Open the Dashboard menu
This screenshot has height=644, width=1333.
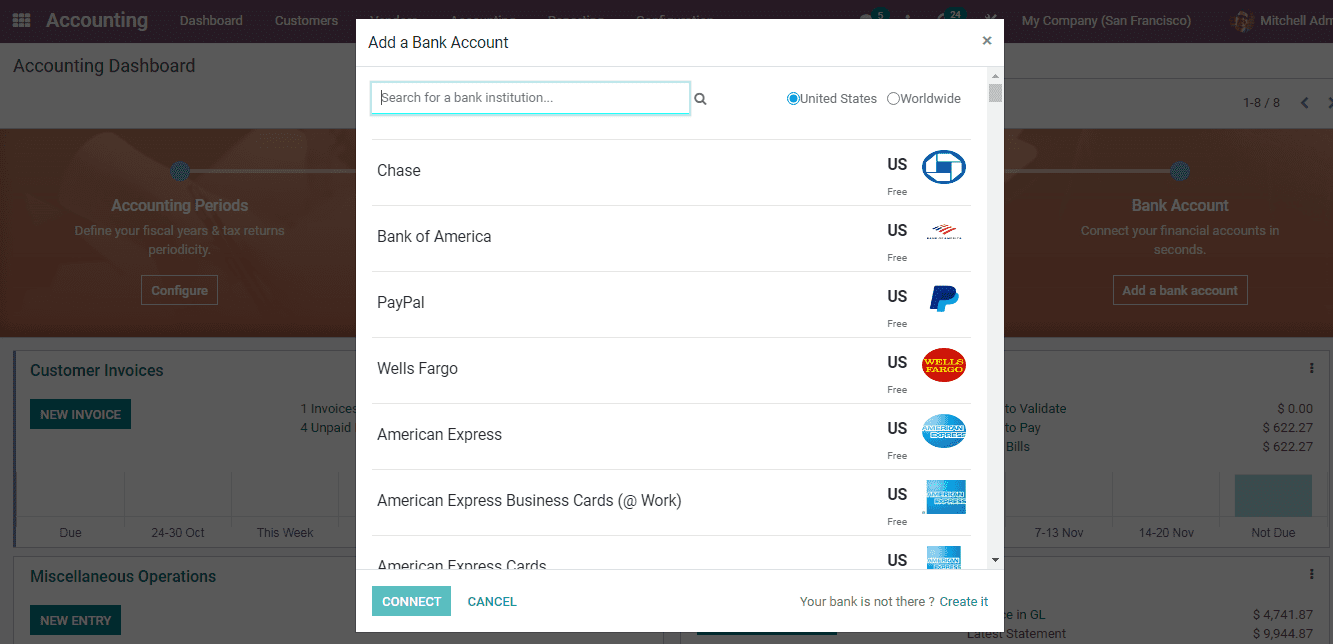point(211,20)
